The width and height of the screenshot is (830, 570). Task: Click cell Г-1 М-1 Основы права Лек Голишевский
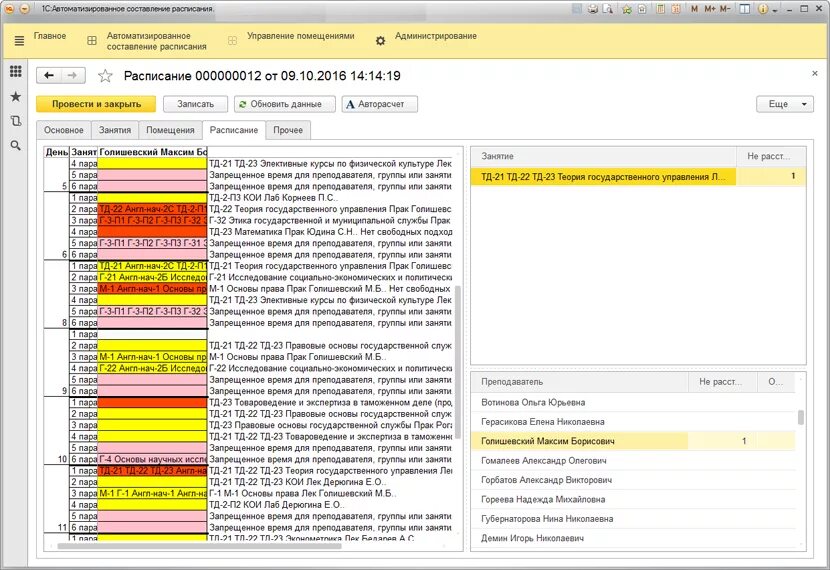click(330, 493)
